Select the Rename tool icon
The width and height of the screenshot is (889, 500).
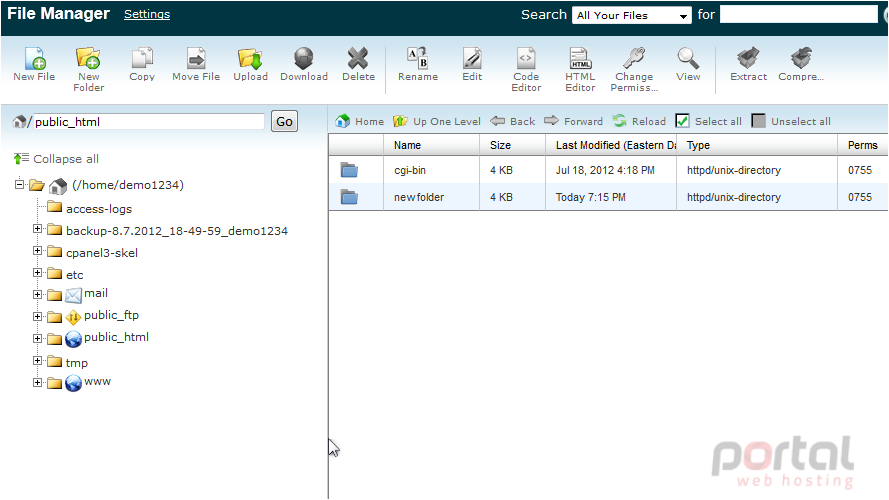click(418, 58)
